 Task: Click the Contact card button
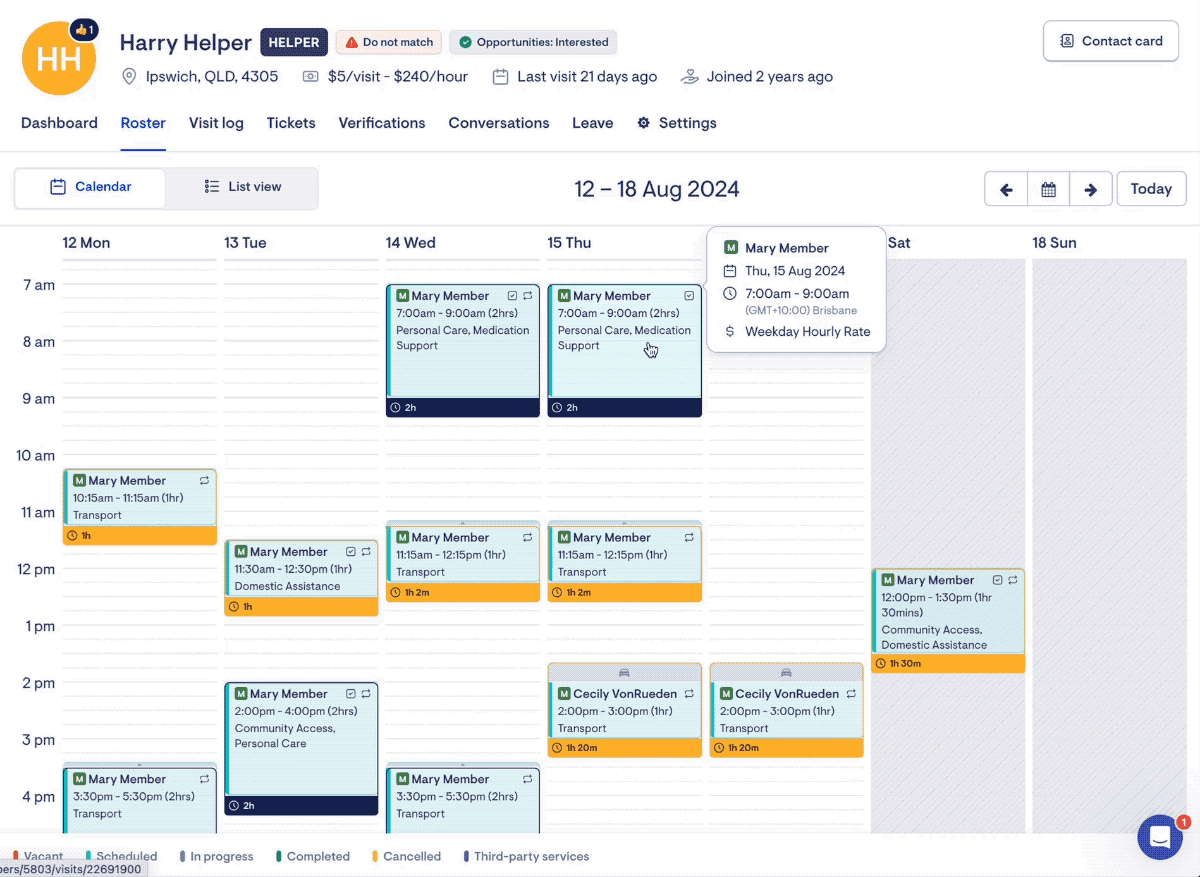(x=1110, y=41)
